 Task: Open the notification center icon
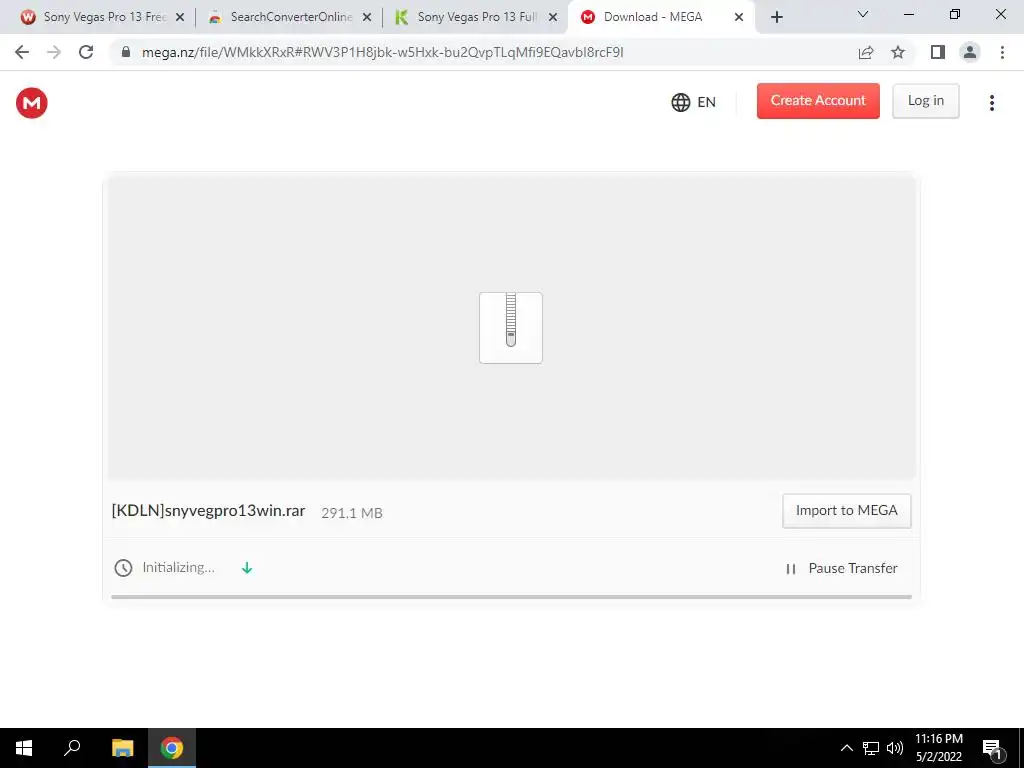[x=992, y=748]
